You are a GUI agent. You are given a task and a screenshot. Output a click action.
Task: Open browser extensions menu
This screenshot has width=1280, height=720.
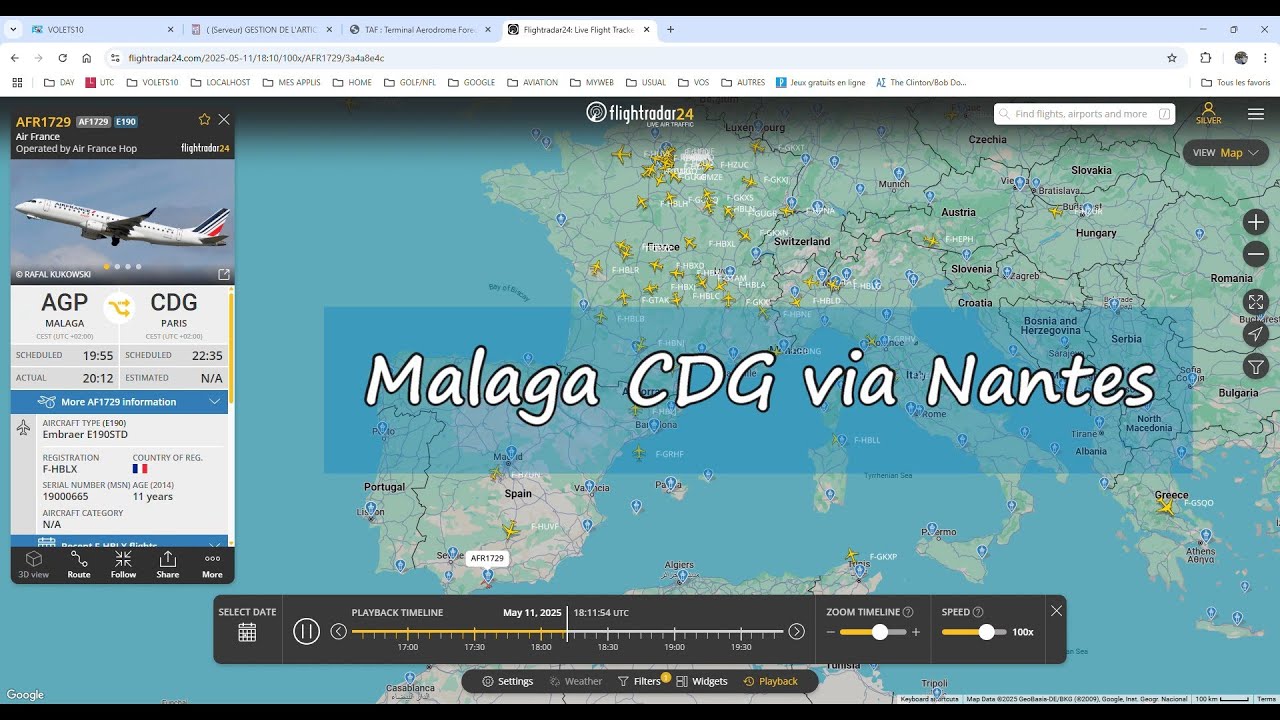click(1205, 58)
